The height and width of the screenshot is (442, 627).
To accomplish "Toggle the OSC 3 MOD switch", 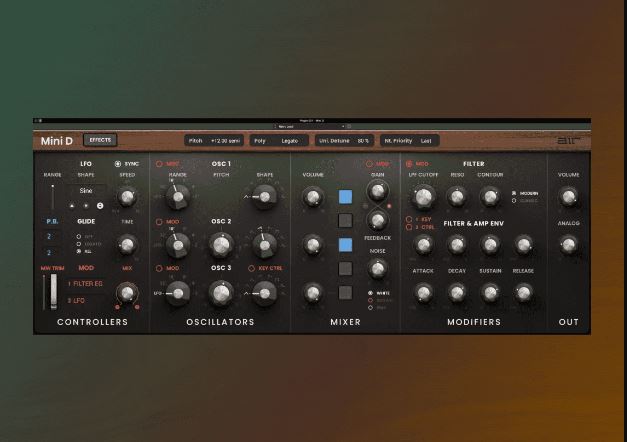I will 159,268.
